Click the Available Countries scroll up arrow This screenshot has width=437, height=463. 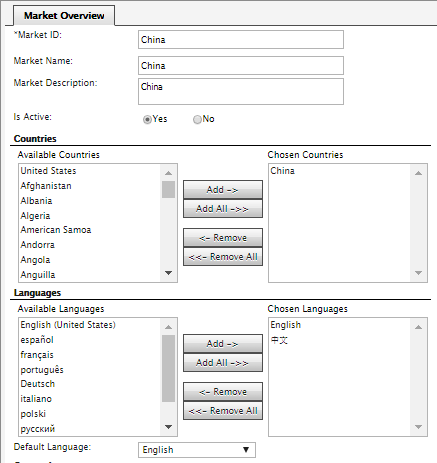click(169, 173)
